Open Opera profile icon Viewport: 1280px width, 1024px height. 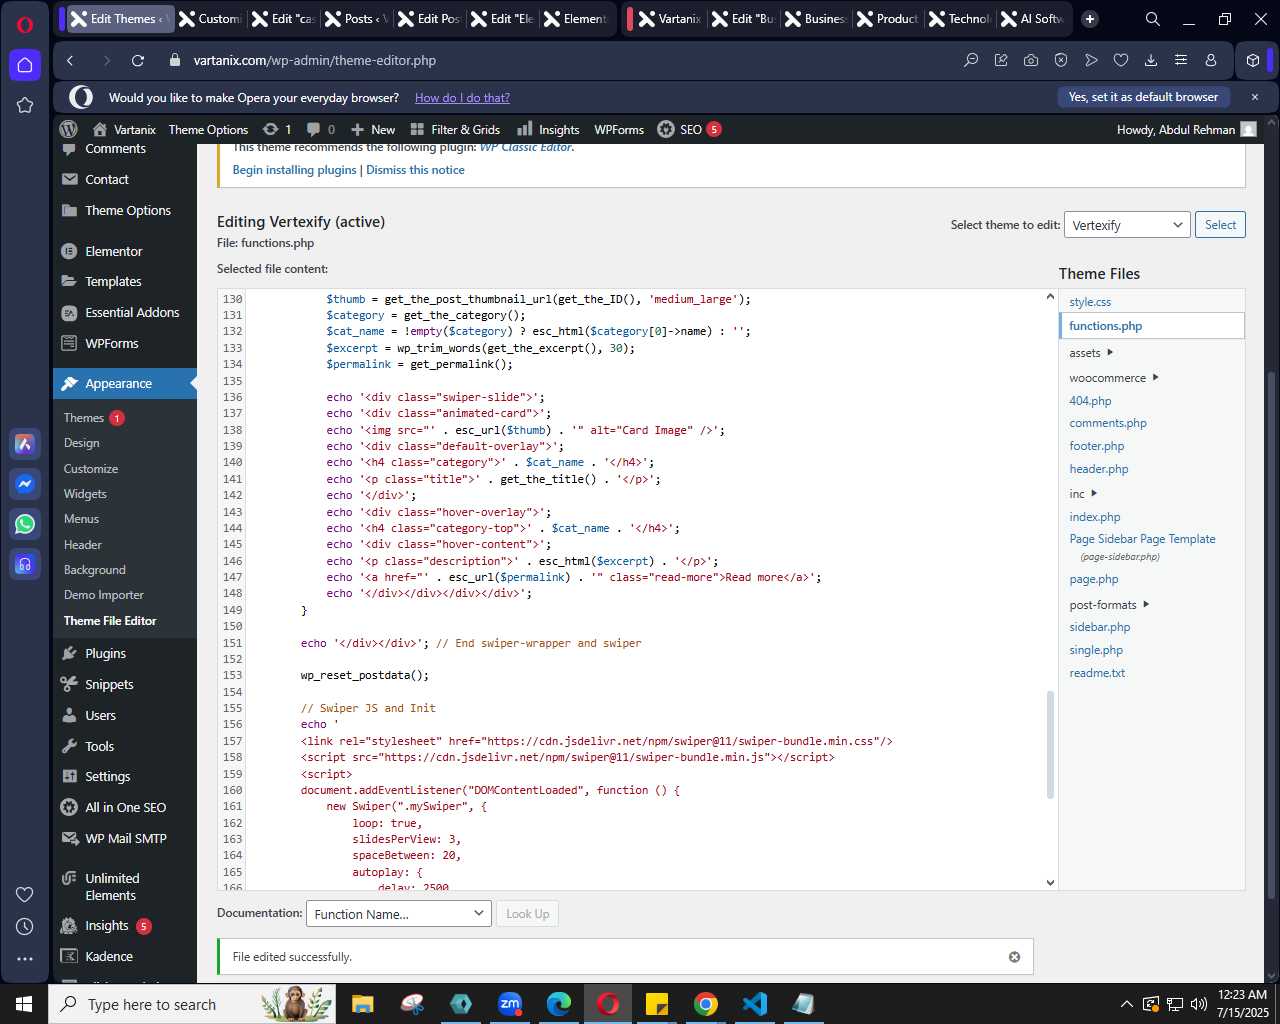1211,61
